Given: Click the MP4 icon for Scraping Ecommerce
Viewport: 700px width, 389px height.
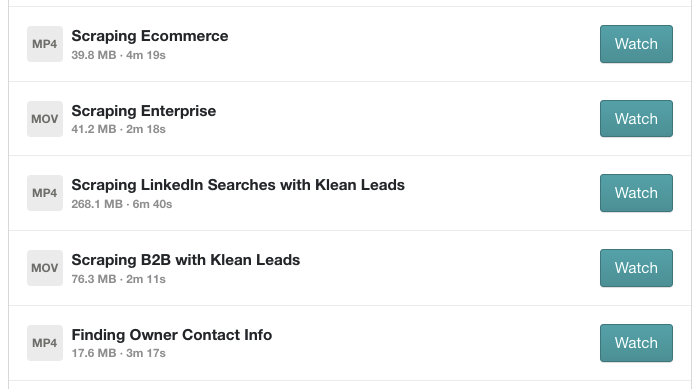Looking at the screenshot, I should 45,44.
